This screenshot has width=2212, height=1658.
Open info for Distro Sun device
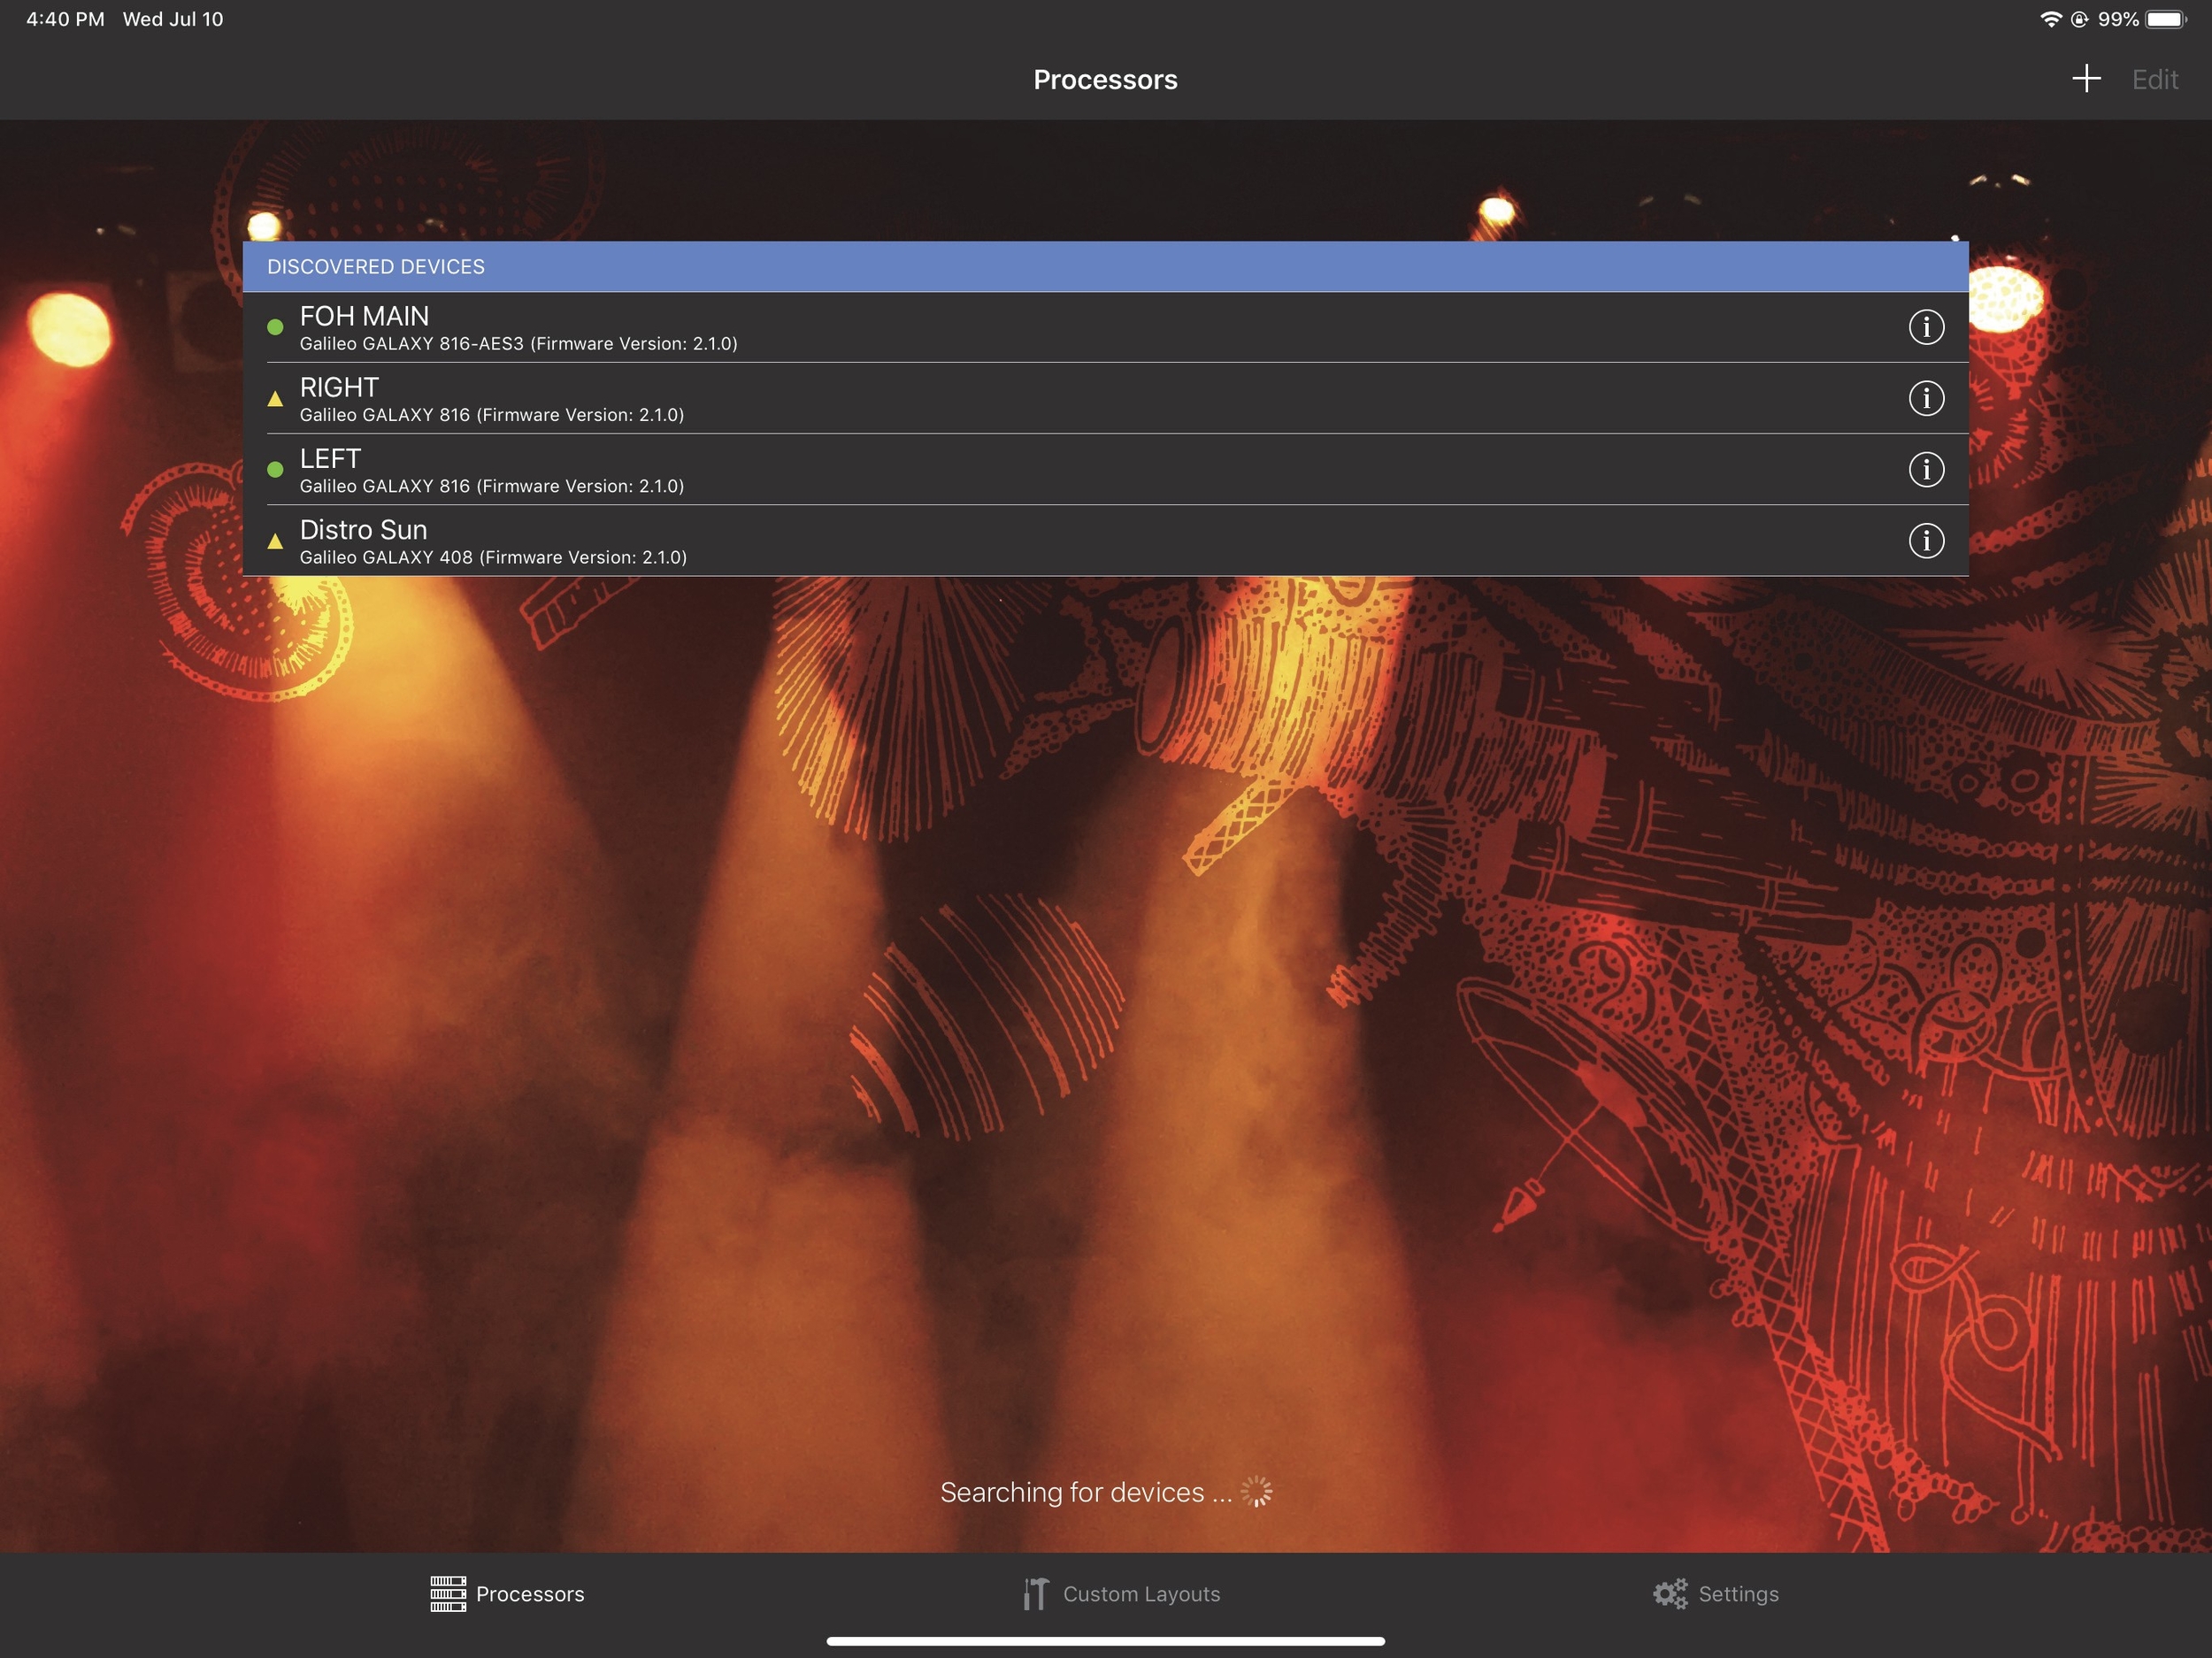point(1925,541)
